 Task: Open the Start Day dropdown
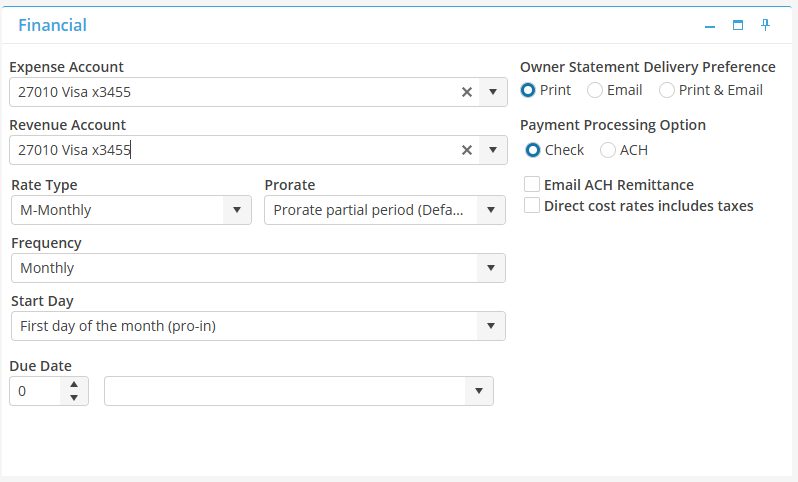coord(490,326)
